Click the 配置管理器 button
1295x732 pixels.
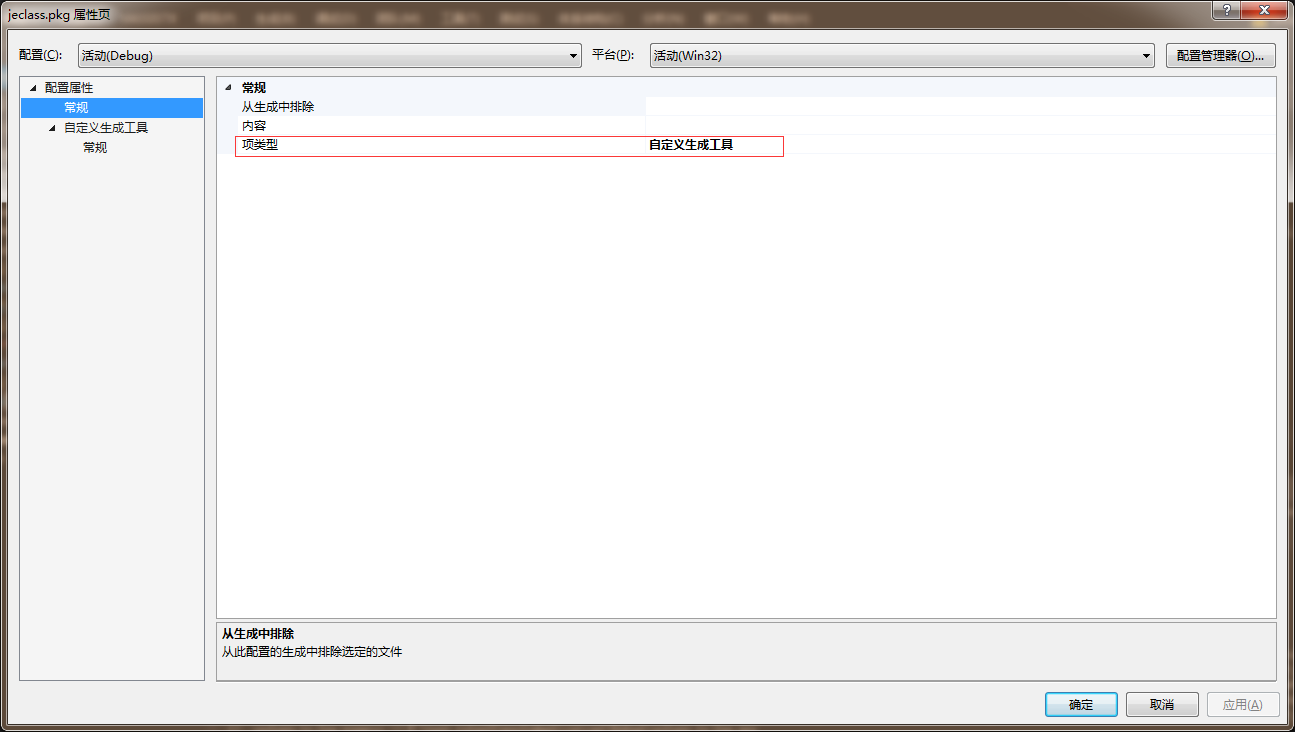1220,56
